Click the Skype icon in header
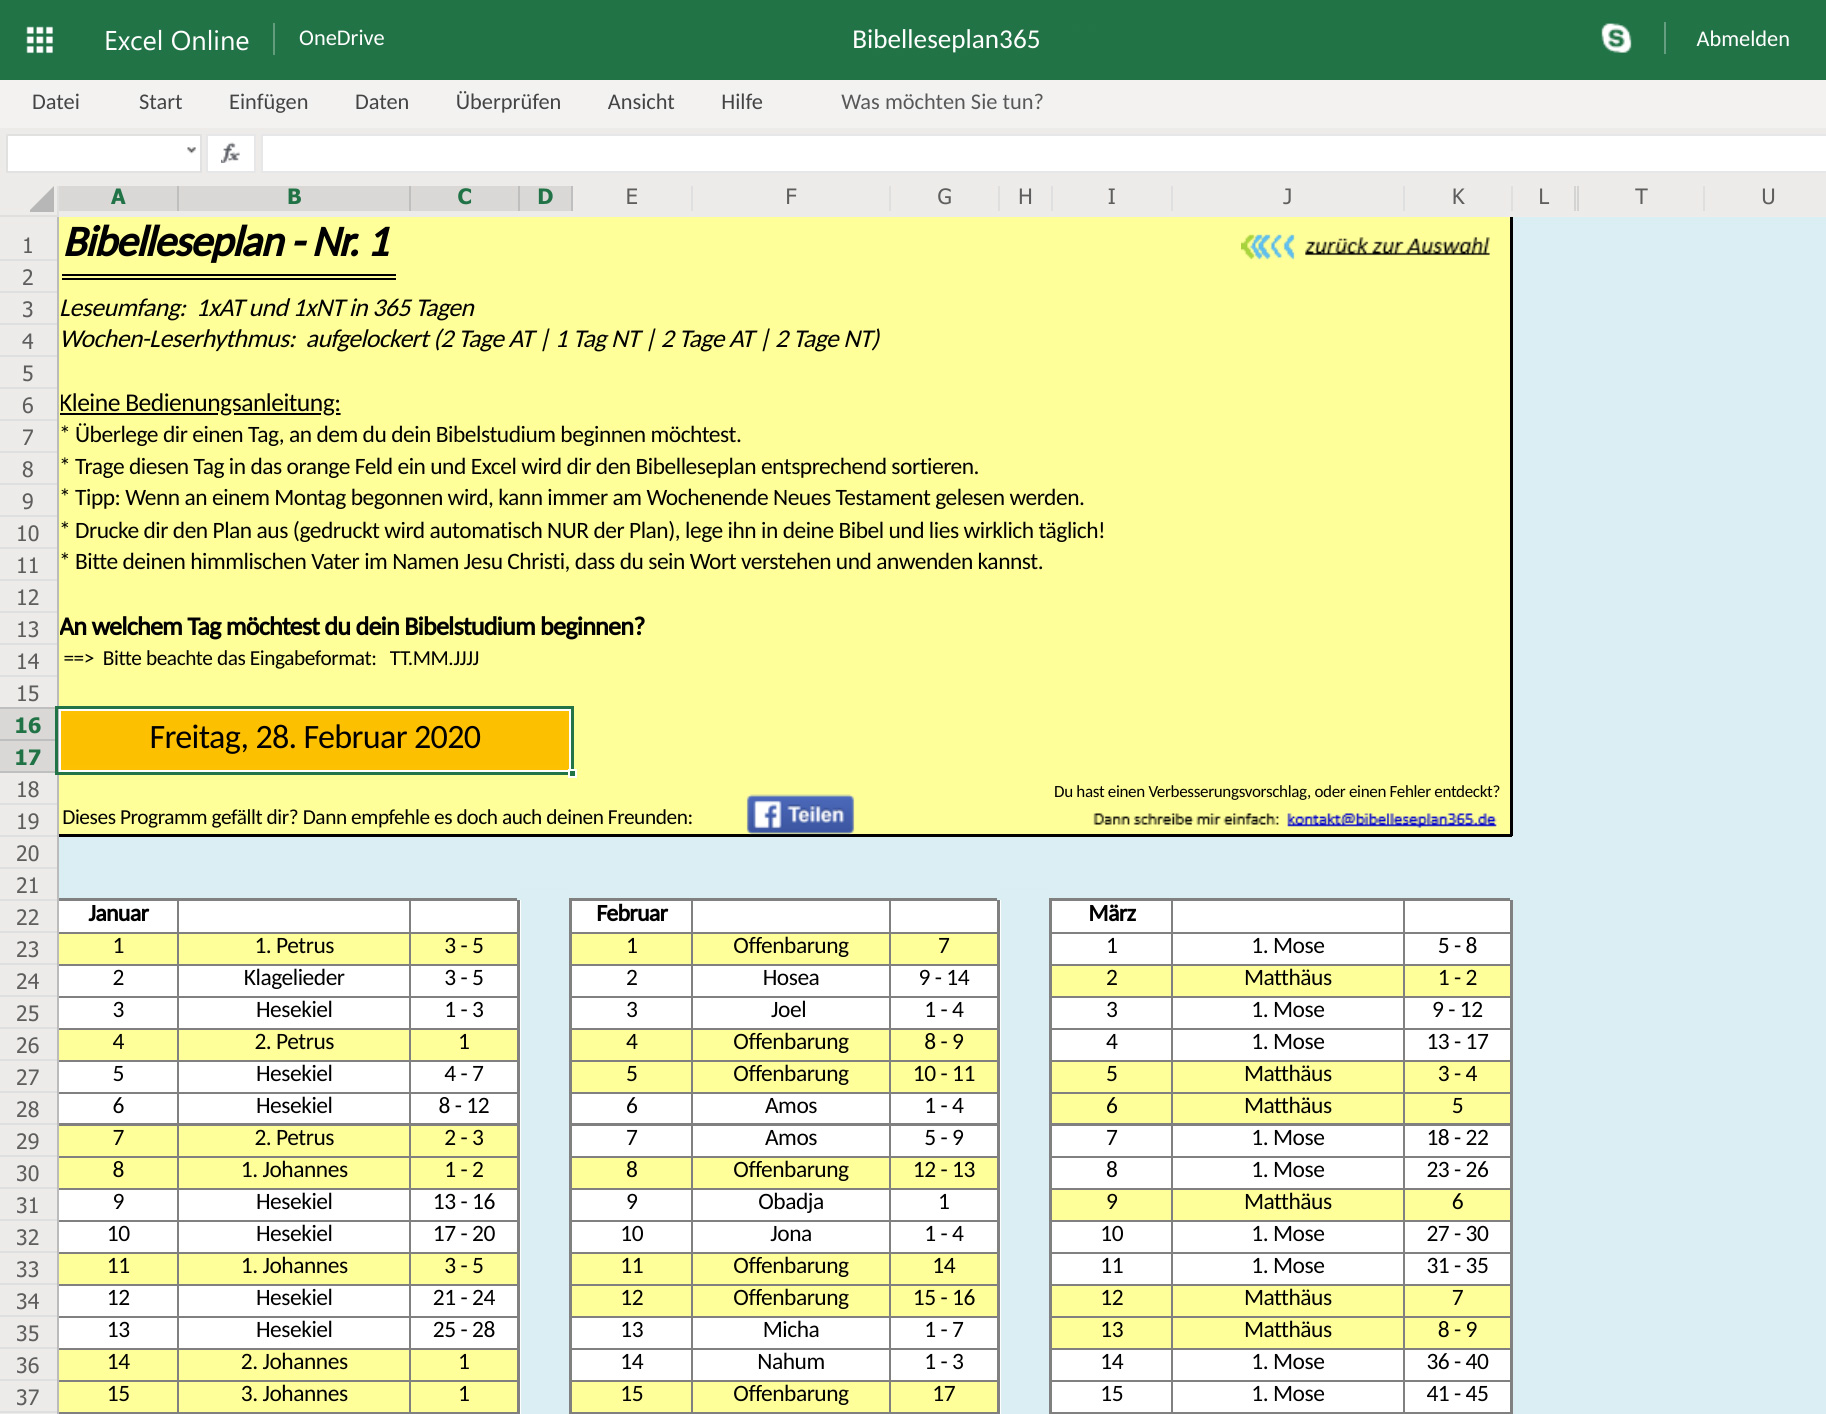Viewport: 1826px width, 1414px height. pyautogui.click(x=1616, y=39)
